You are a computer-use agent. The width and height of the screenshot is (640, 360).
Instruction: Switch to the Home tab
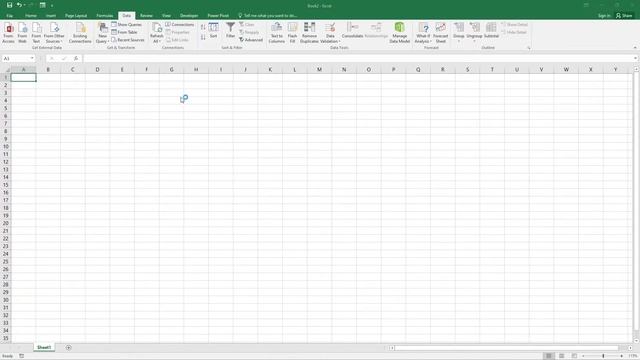click(31, 16)
